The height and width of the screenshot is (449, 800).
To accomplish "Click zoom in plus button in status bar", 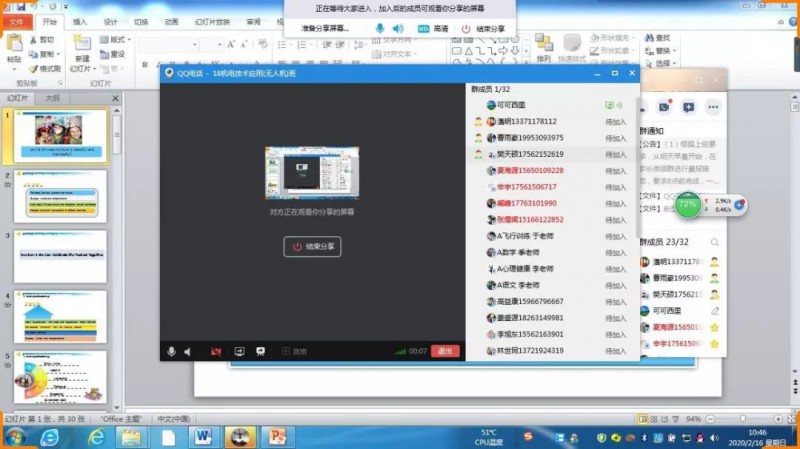I will coord(778,419).
